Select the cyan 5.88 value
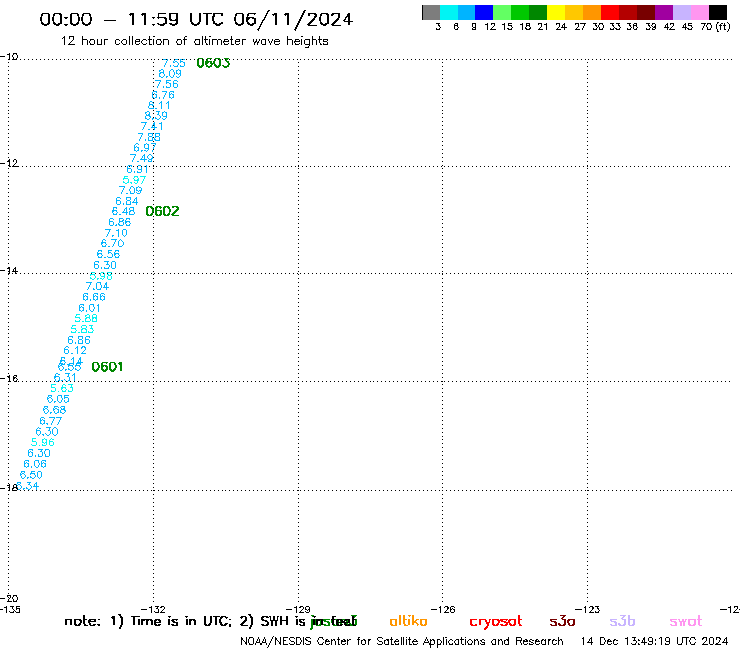The image size is (740, 650). click(x=86, y=318)
